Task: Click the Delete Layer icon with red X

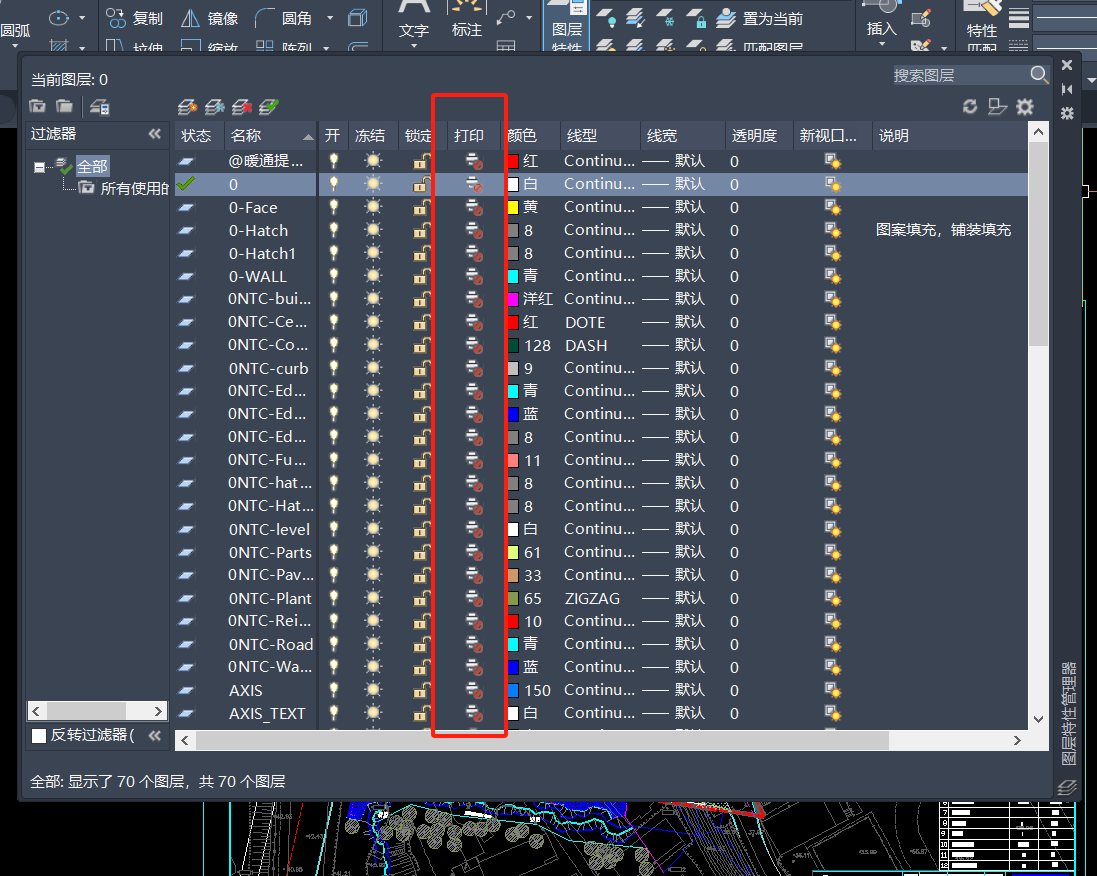Action: pyautogui.click(x=242, y=106)
